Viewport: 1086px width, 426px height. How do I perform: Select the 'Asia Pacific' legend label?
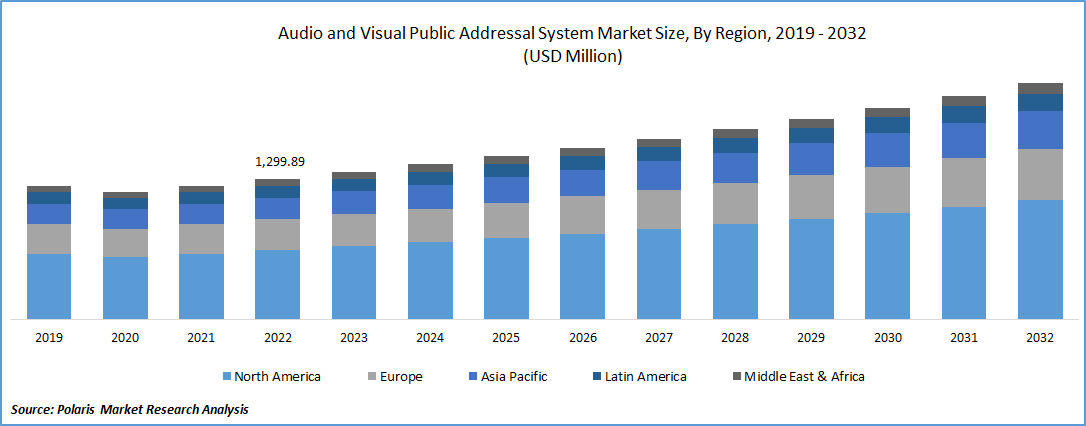pyautogui.click(x=513, y=377)
